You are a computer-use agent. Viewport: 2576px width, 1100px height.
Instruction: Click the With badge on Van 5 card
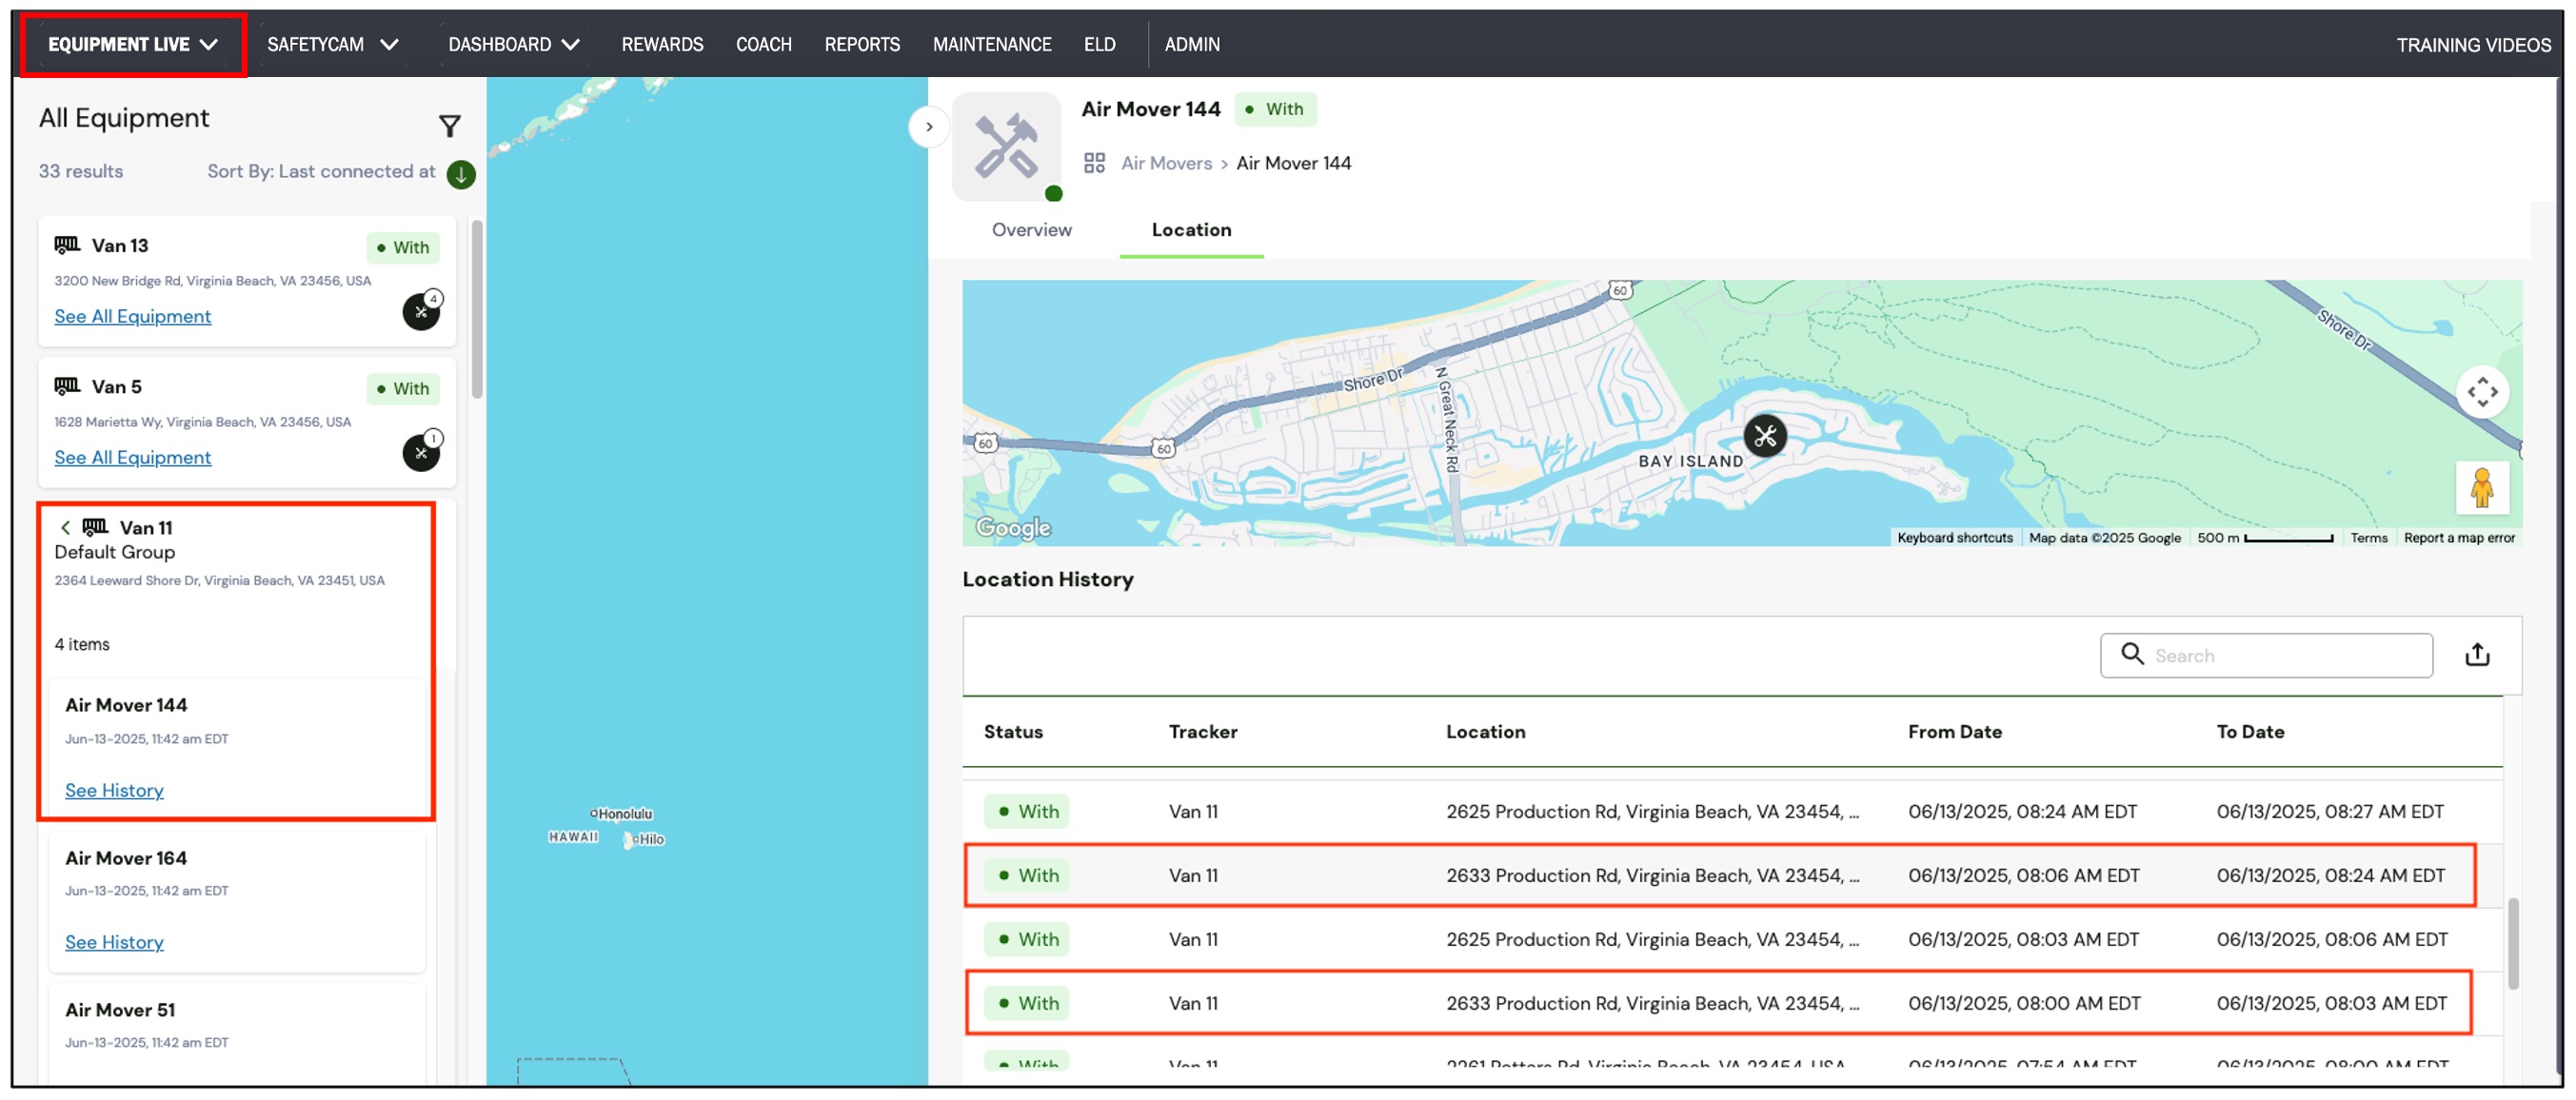[403, 388]
